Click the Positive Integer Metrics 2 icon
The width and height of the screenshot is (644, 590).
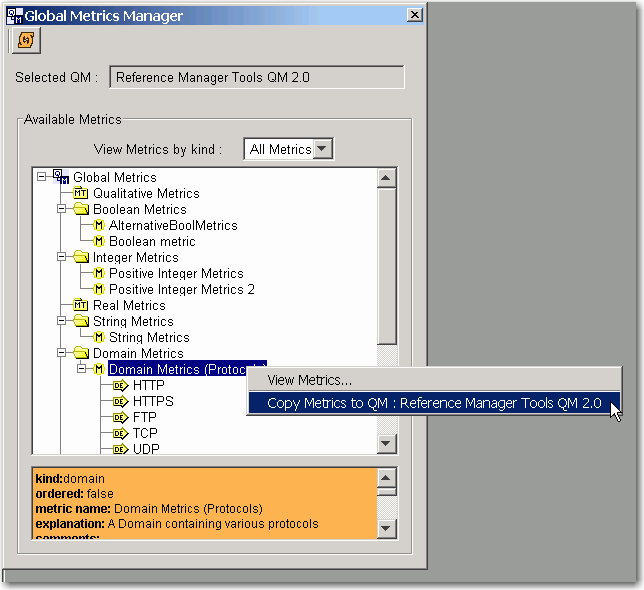(x=99, y=289)
